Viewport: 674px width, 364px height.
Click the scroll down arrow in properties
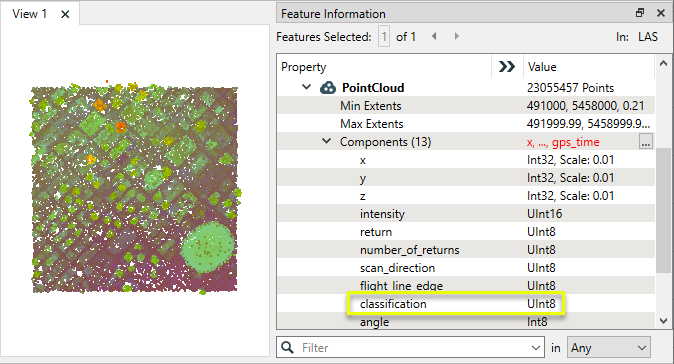point(663,321)
